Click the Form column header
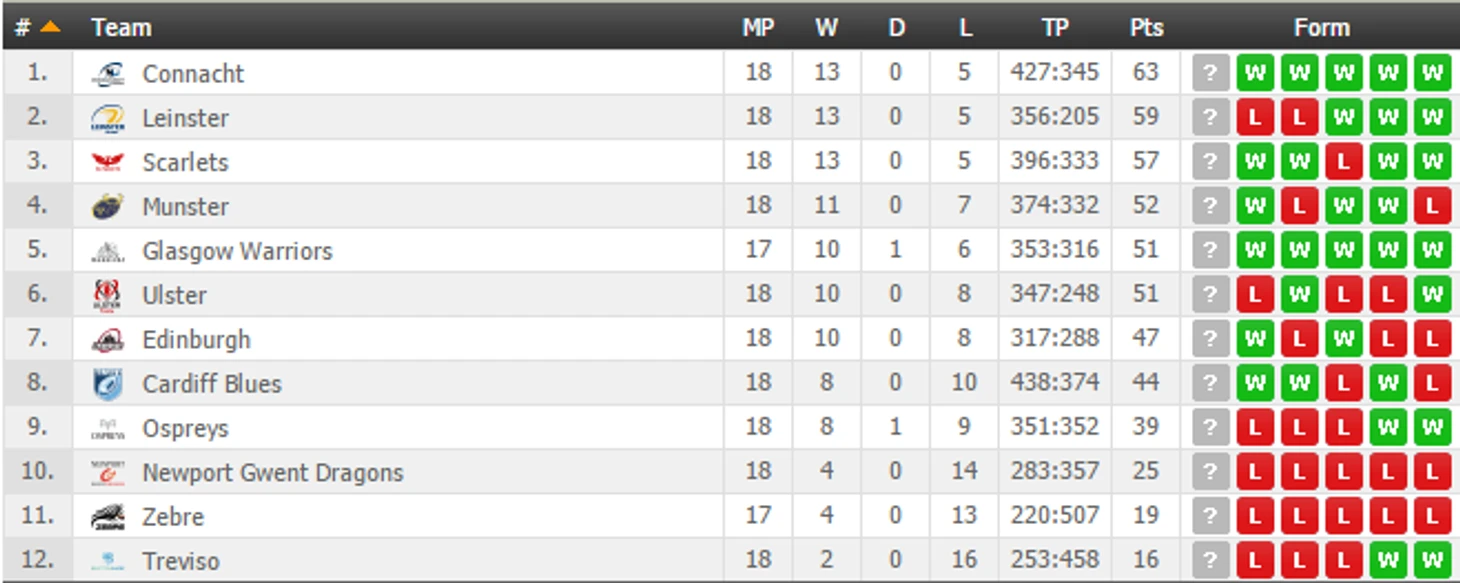Image resolution: width=1460 pixels, height=583 pixels. [1322, 28]
